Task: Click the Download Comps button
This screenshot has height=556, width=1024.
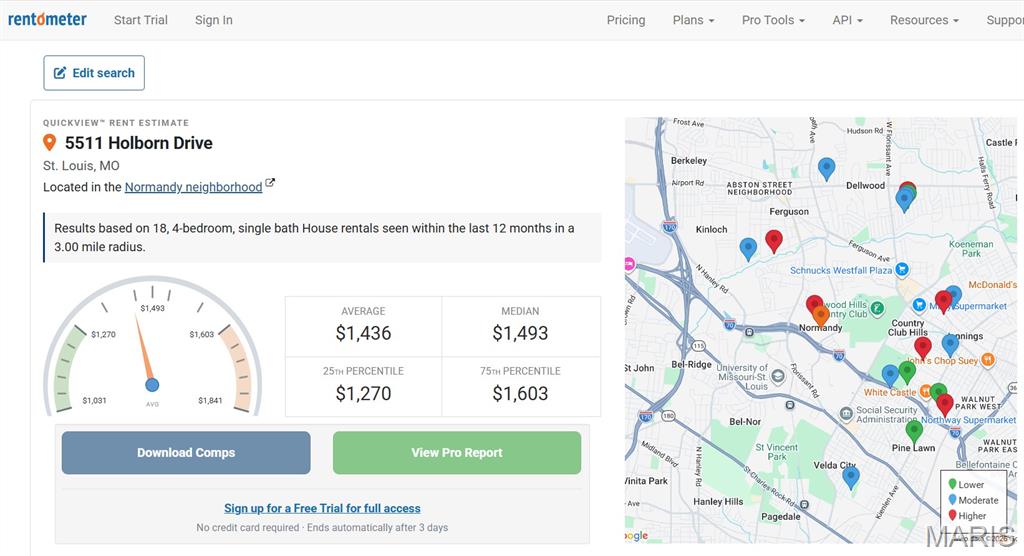Action: (x=186, y=452)
